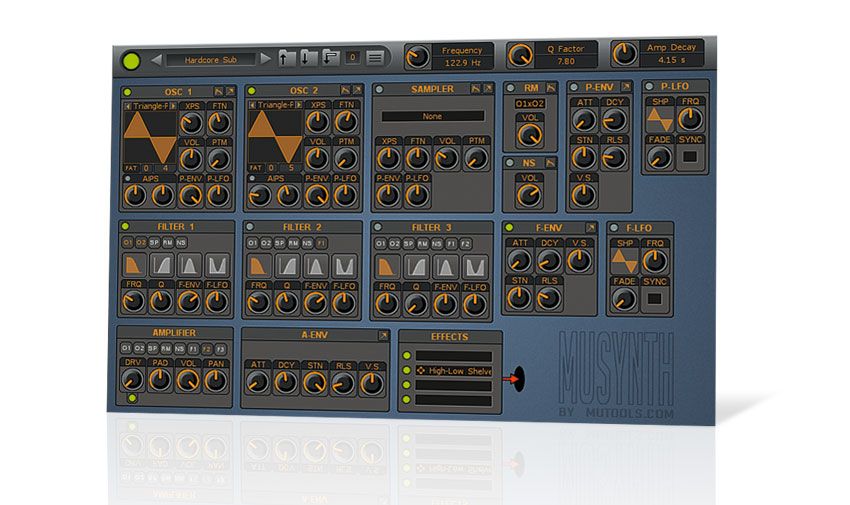850x505 pixels.
Task: Open the Hardcore Sub preset name selector
Action: point(211,60)
